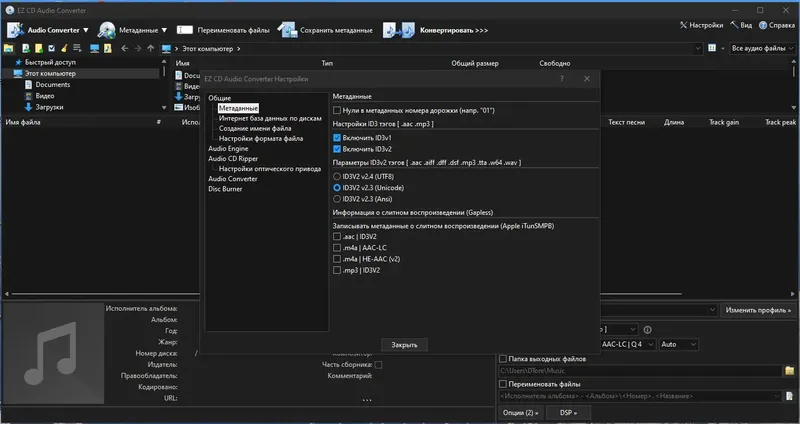Open the profile selection dropdown
800x424 pixels.
(x=712, y=310)
